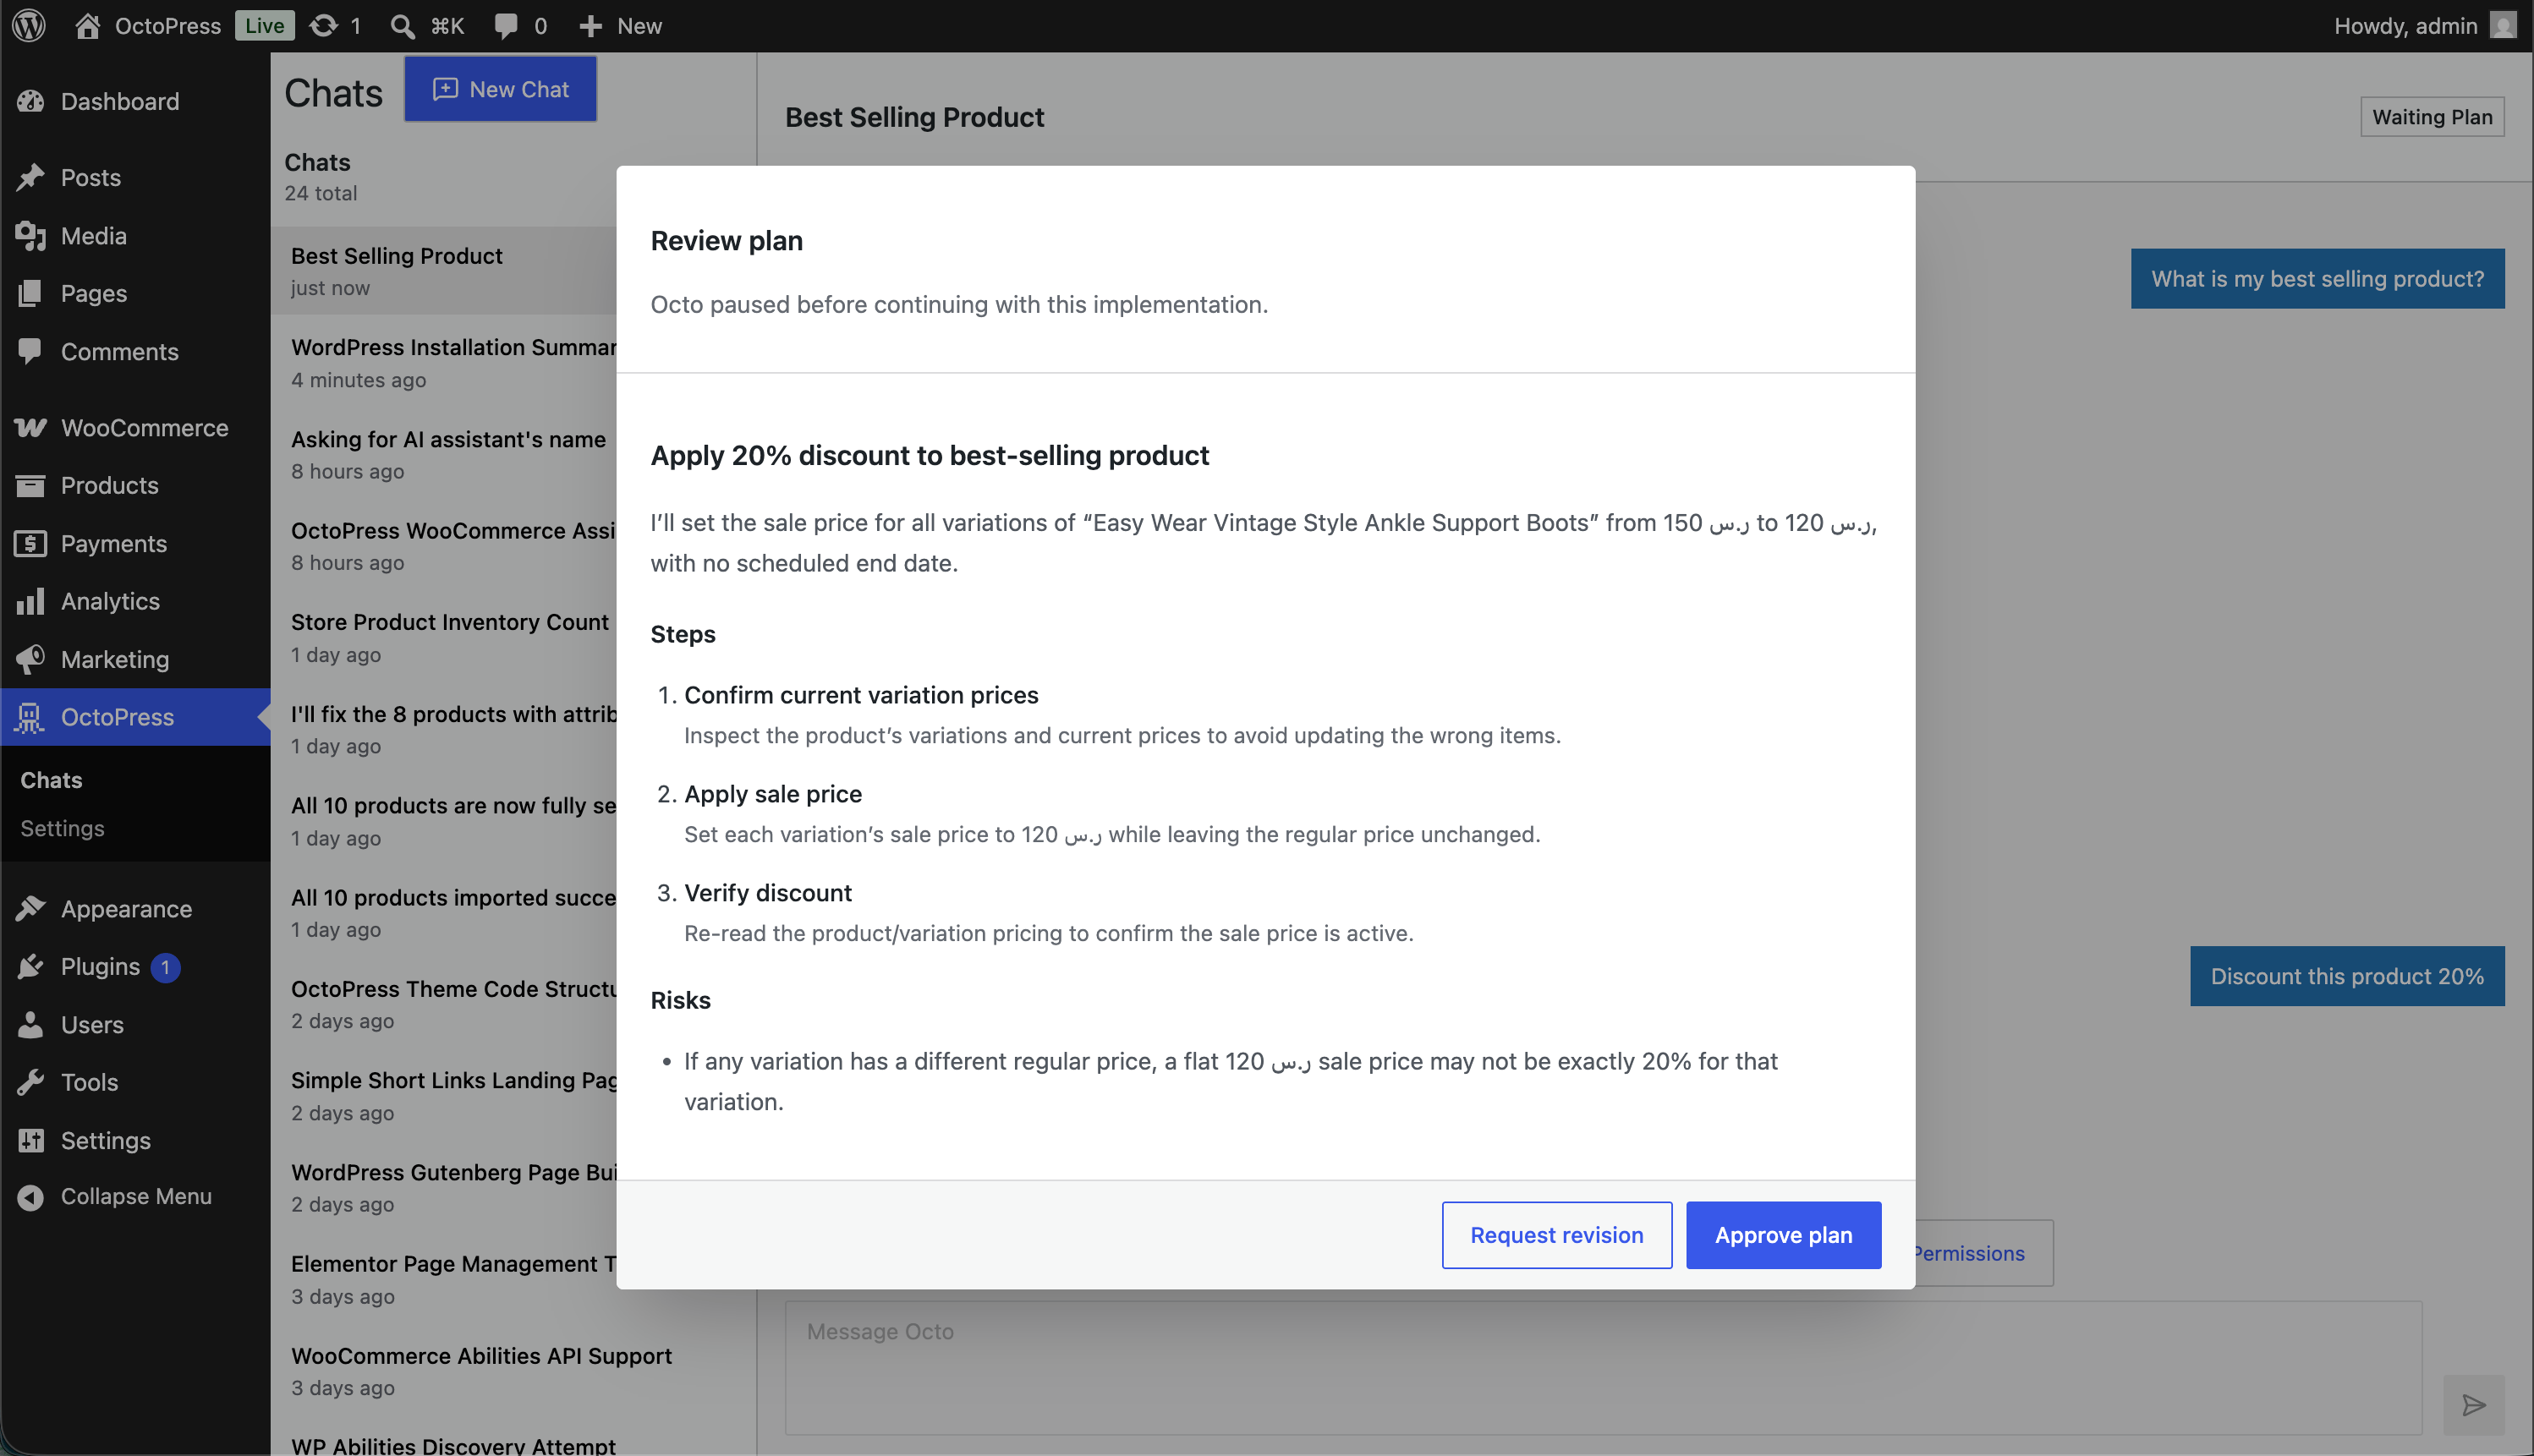Click the Review plan dialog title
This screenshot has width=2534, height=1456.
pyautogui.click(x=726, y=240)
